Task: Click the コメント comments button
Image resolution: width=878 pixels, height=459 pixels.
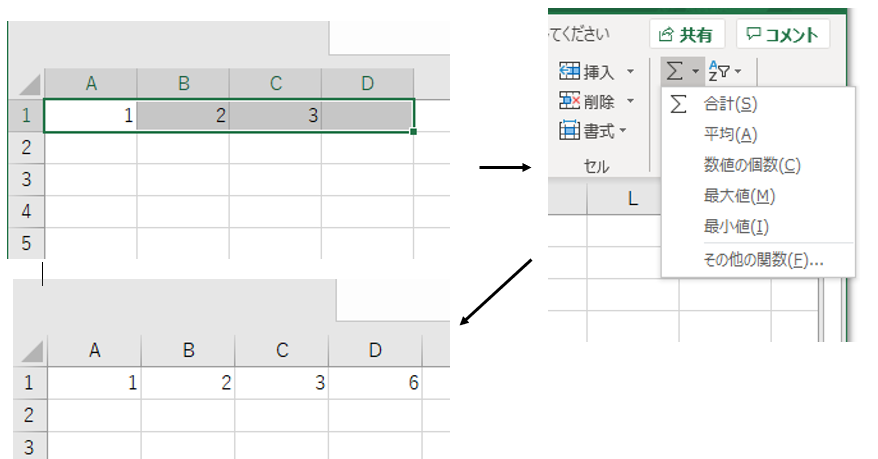Action: (x=783, y=35)
